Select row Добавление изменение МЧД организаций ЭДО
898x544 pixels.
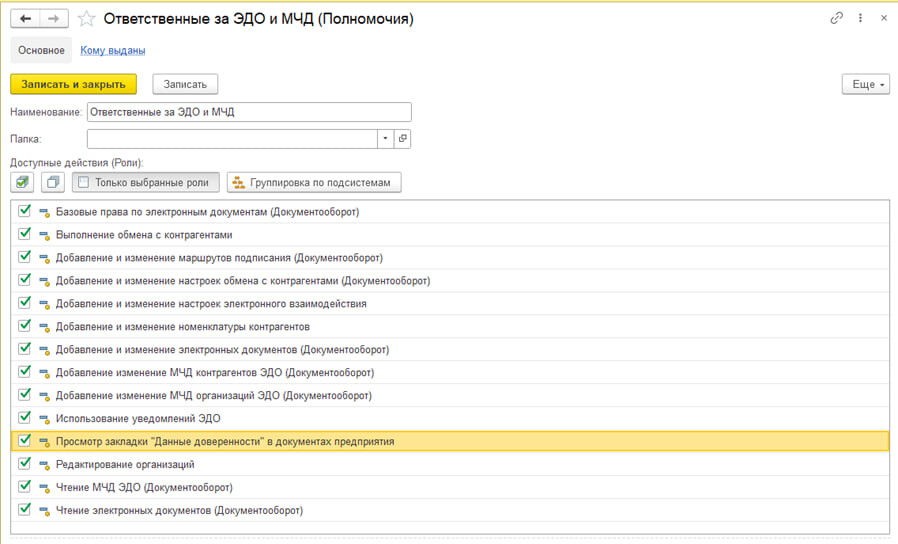coord(450,396)
